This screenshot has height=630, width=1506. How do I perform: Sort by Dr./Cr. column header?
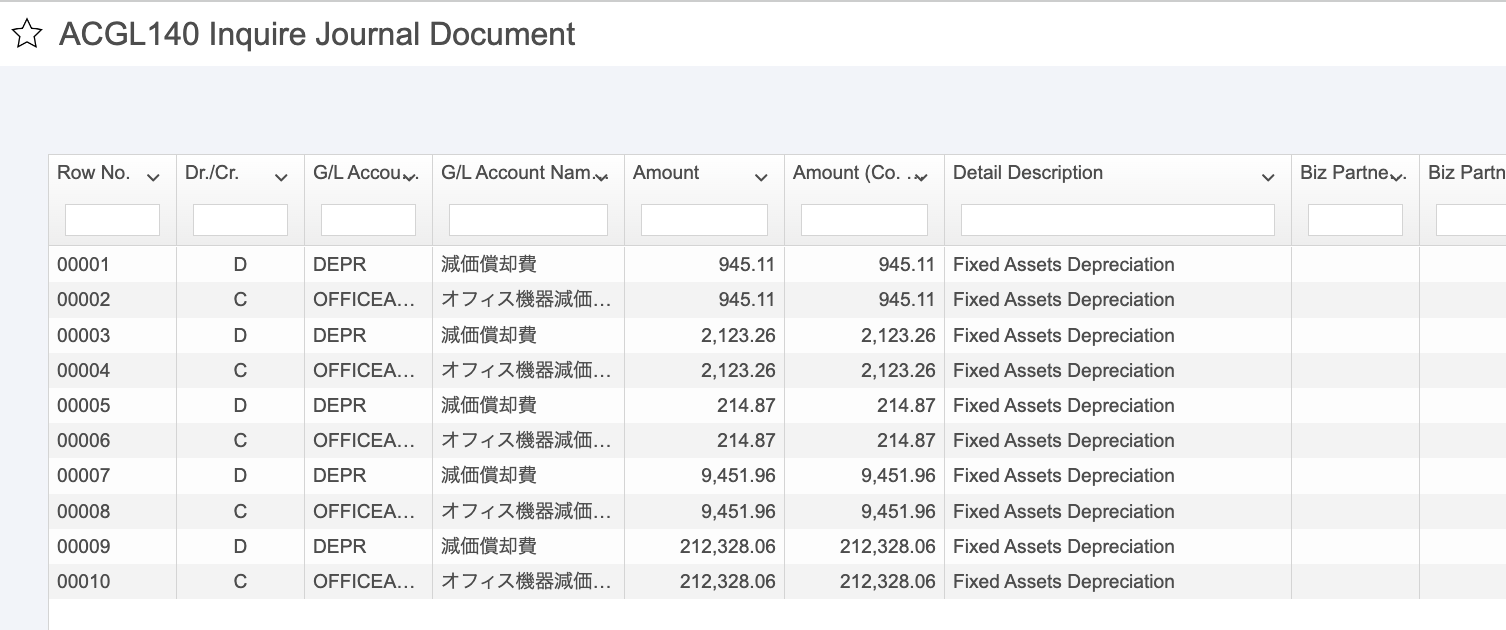tap(212, 173)
